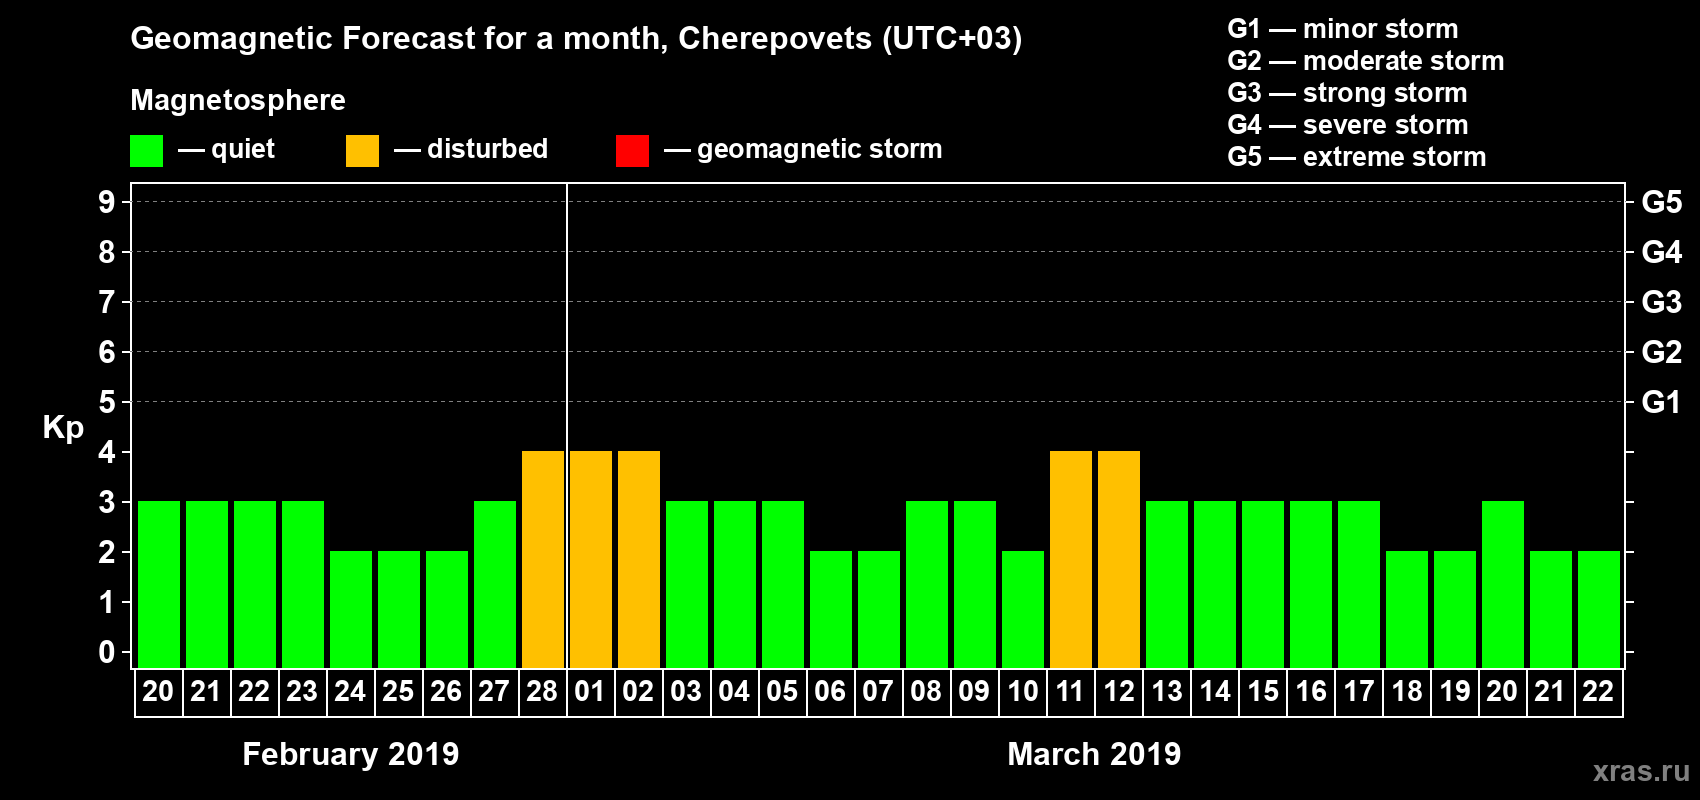The width and height of the screenshot is (1700, 800).
Task: Click the Kp value 0 on left axis
Action: 107,652
